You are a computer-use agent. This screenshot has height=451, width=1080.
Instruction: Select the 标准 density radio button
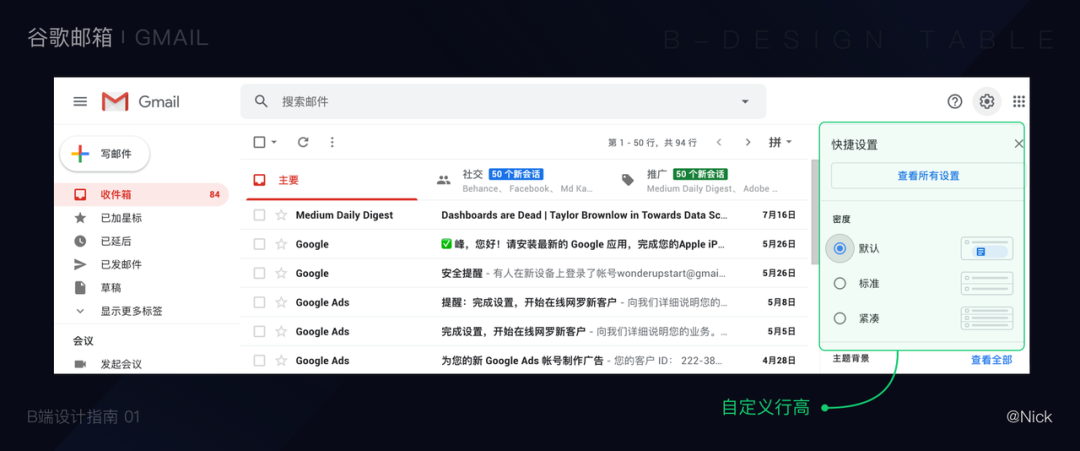click(x=840, y=283)
